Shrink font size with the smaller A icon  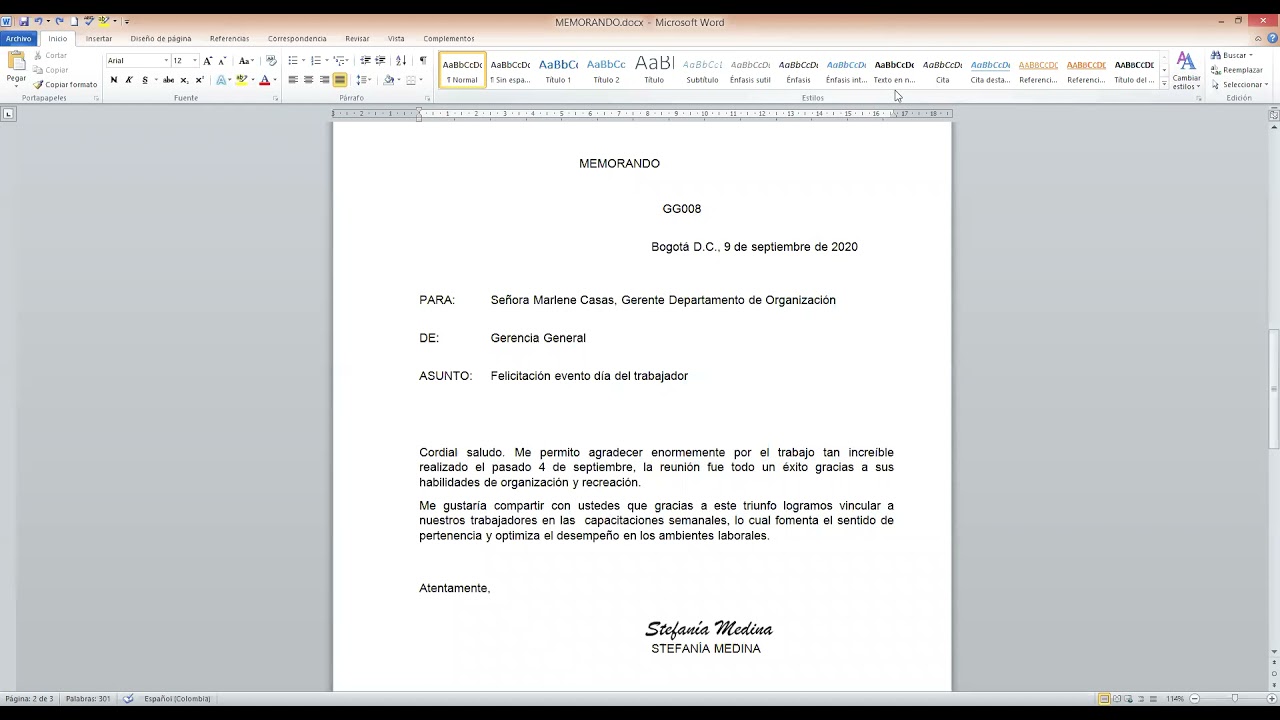(x=221, y=61)
